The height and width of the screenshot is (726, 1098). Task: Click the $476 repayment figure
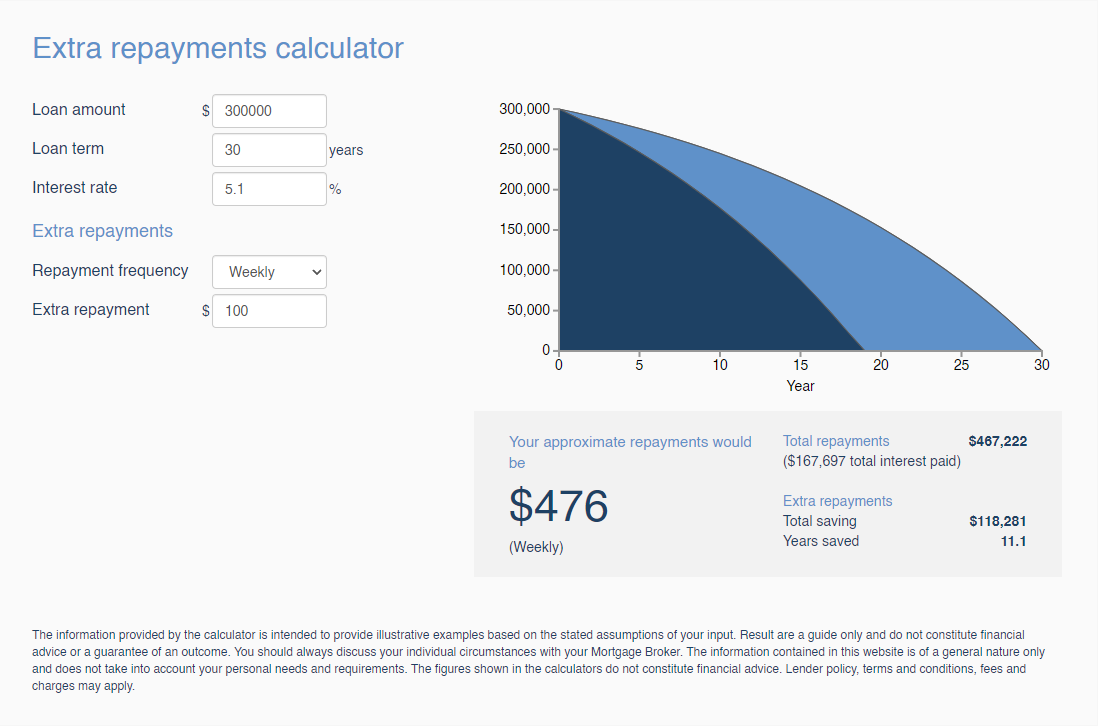pos(558,507)
